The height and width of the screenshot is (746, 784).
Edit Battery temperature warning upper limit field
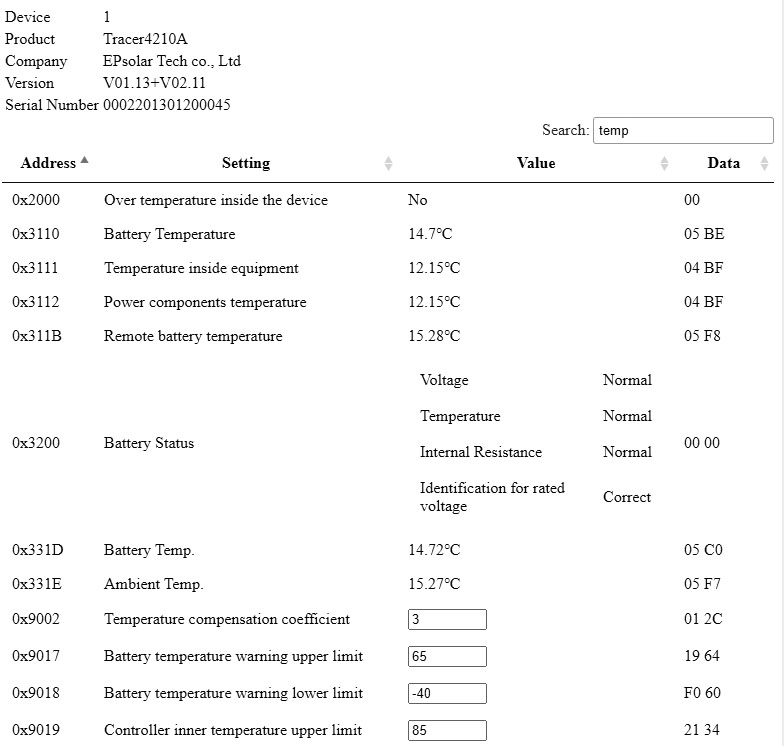coord(447,656)
